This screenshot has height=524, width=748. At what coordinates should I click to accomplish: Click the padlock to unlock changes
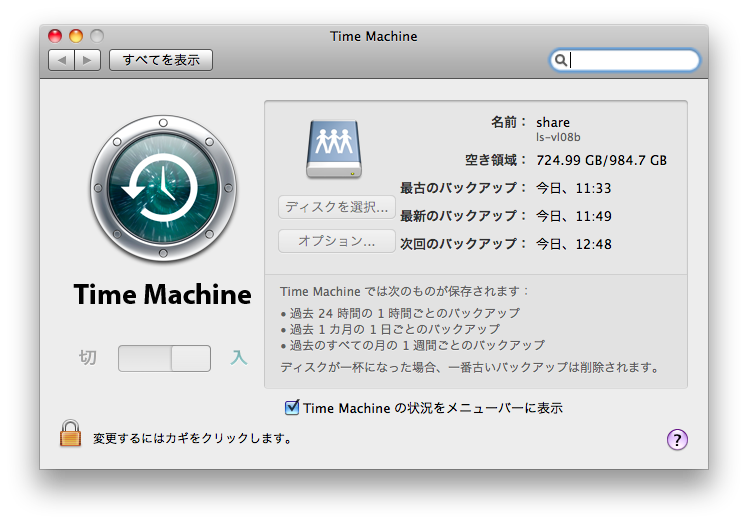click(x=70, y=433)
